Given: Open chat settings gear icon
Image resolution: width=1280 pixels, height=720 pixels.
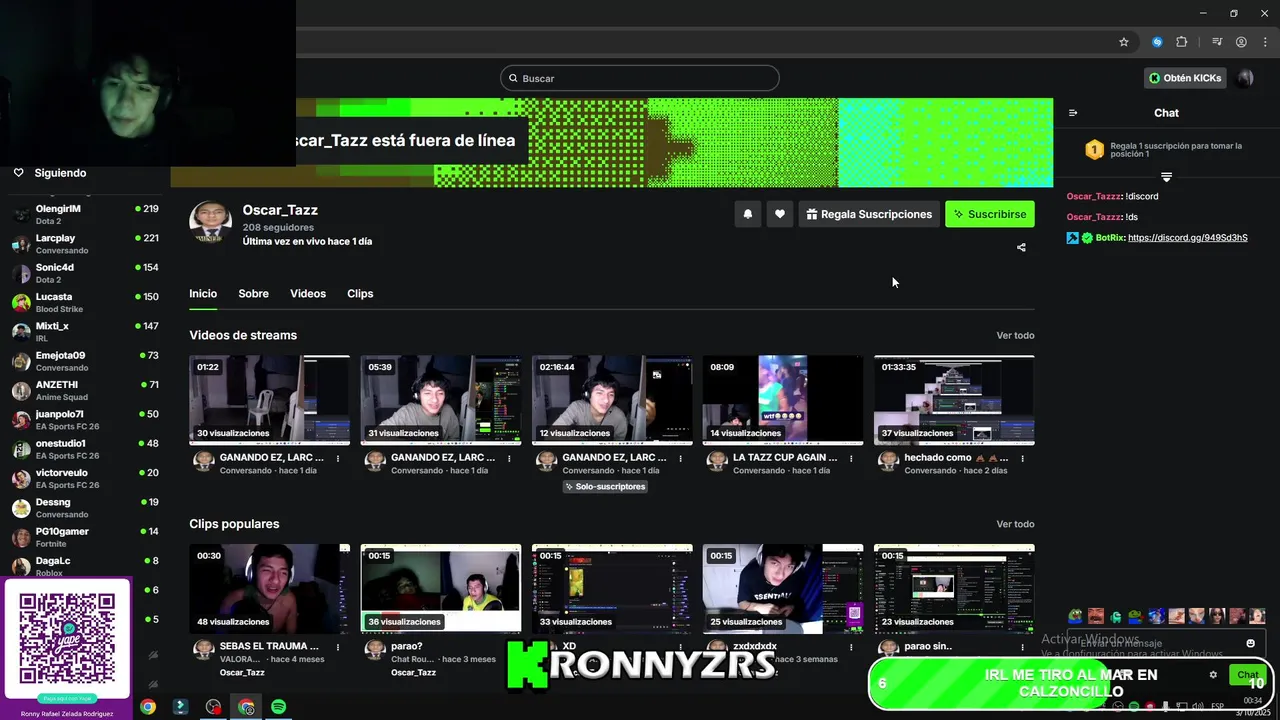Looking at the screenshot, I should 1213,675.
